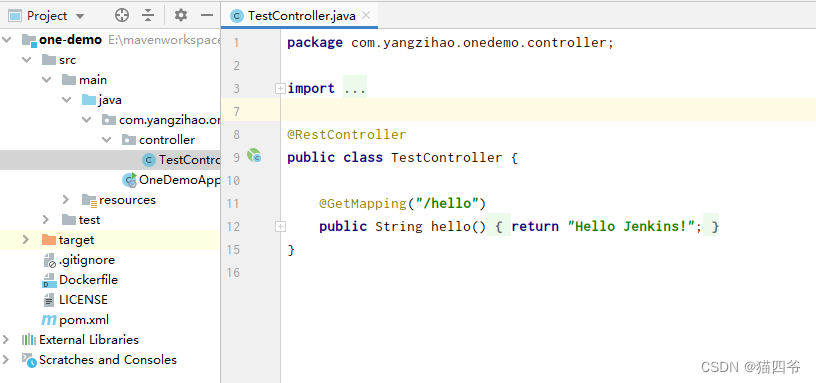Select the LICENSE file

pyautogui.click(x=83, y=300)
